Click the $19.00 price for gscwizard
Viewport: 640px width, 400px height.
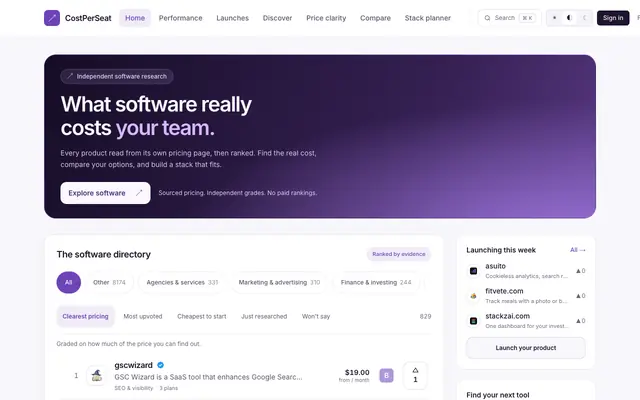(357, 372)
